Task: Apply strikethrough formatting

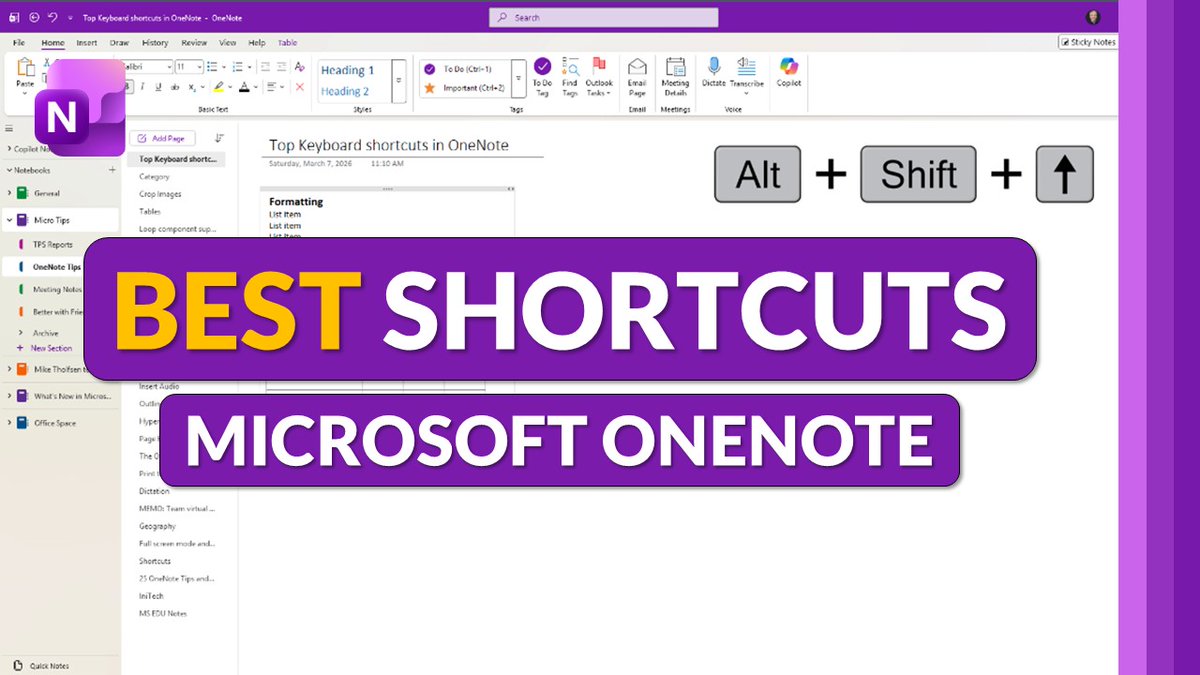Action: 177,87
